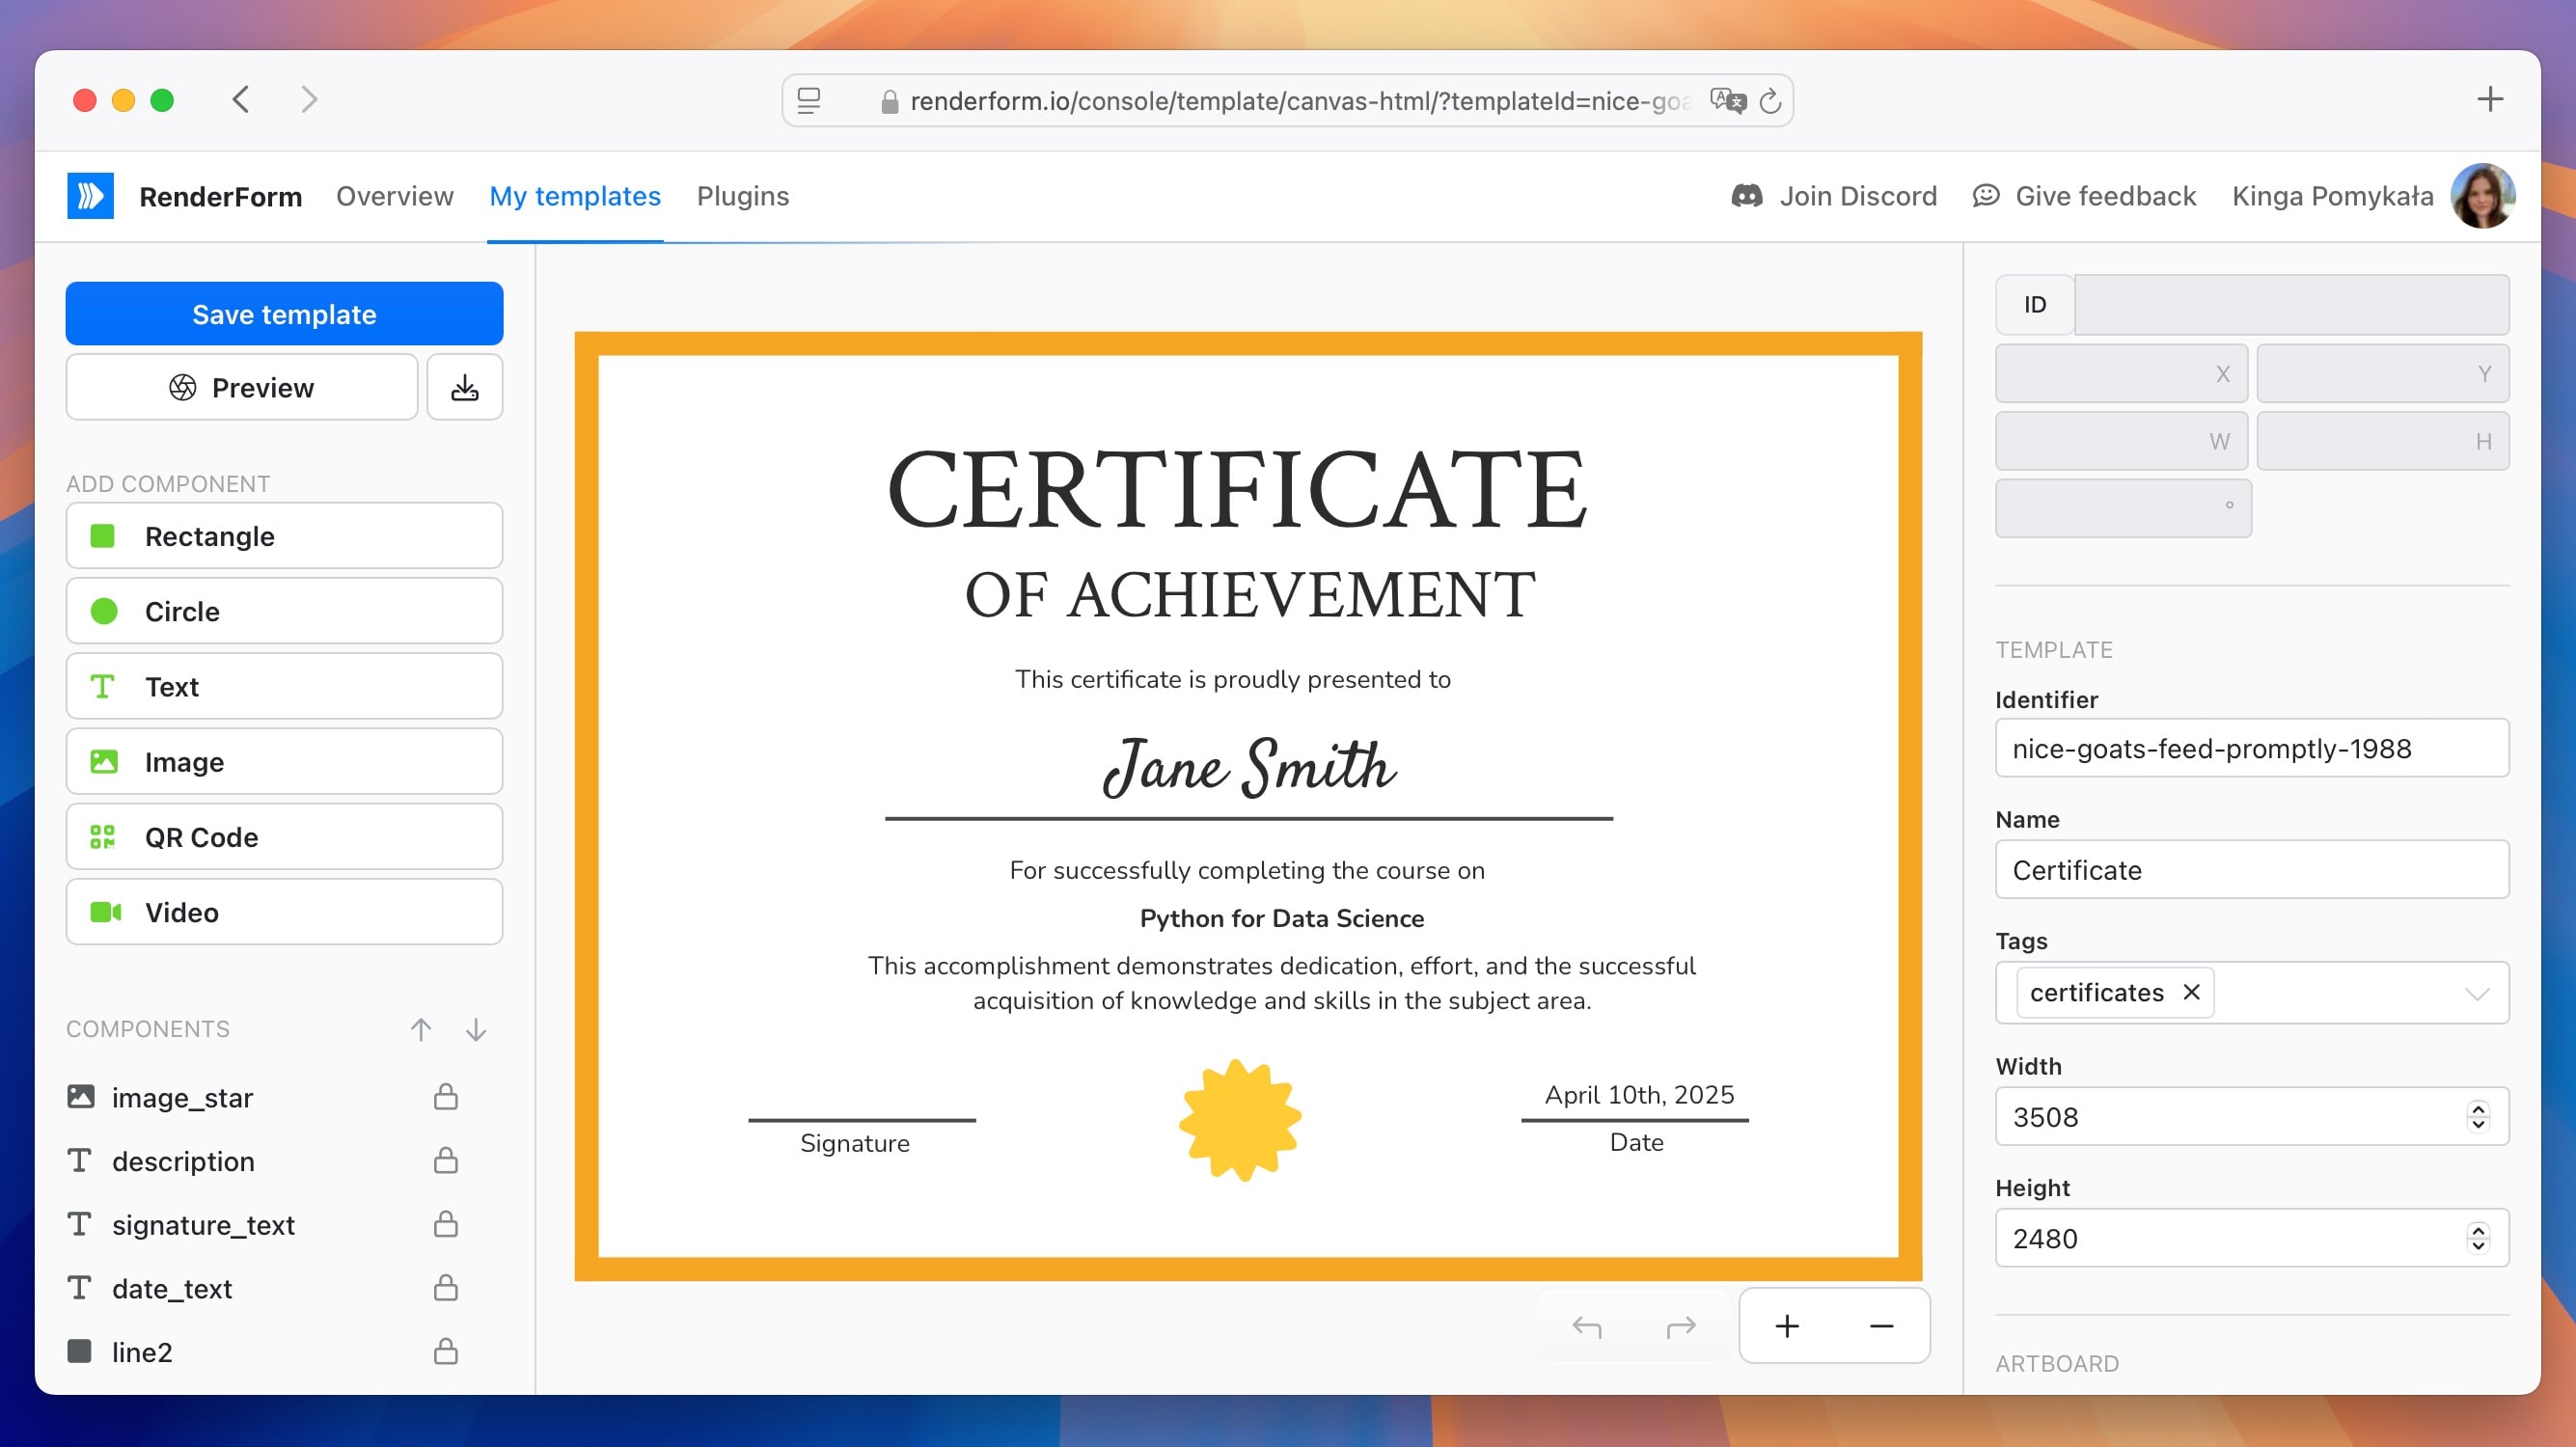The height and width of the screenshot is (1447, 2576).
Task: Click the redo arrow on canvas
Action: coord(1681,1326)
